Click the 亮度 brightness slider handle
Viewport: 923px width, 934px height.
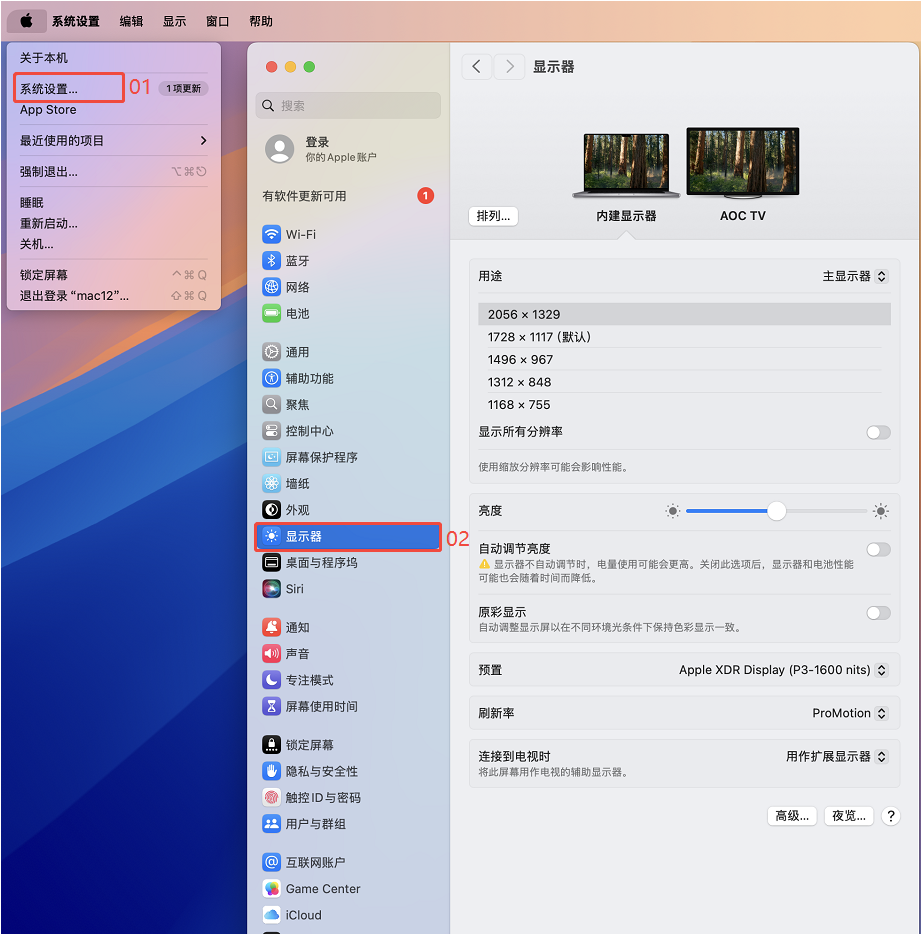click(776, 511)
